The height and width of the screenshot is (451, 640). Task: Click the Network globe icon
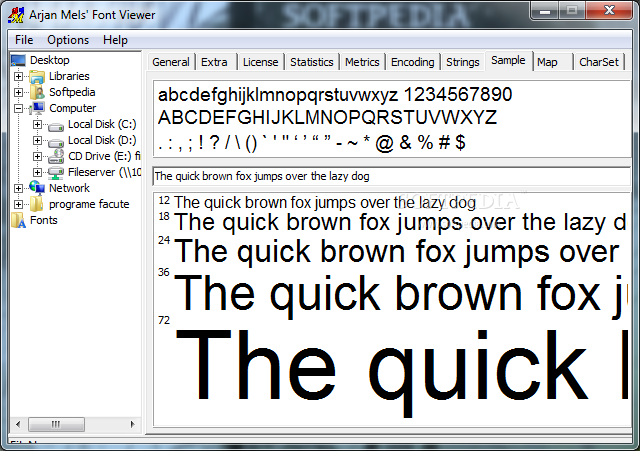(x=37, y=188)
